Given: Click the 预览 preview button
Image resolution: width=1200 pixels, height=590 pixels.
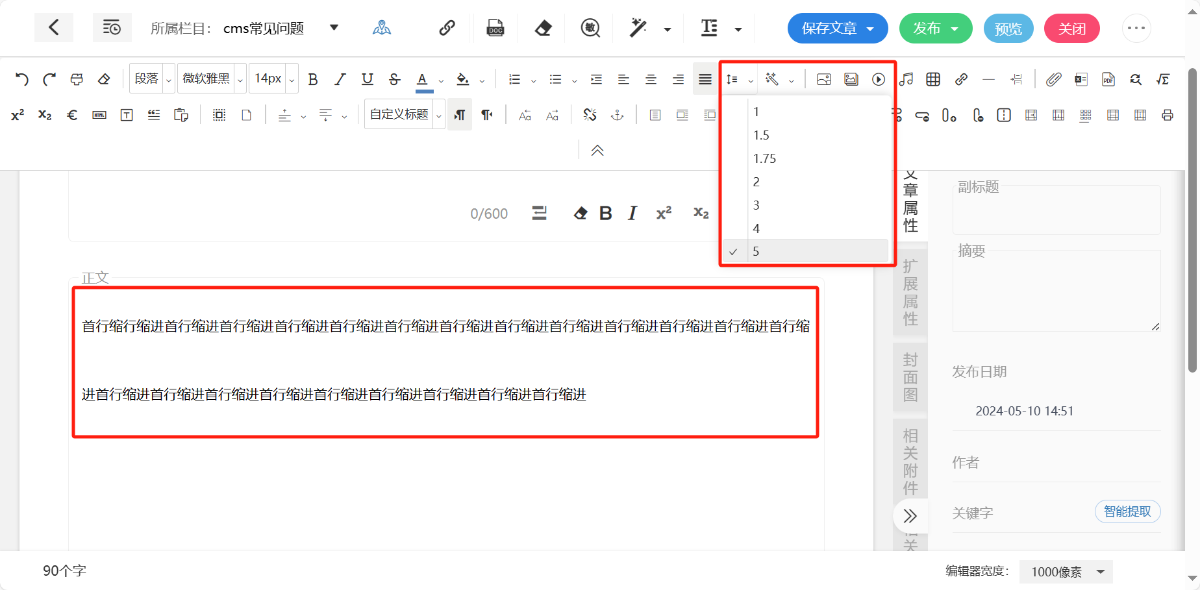Looking at the screenshot, I should 1008,28.
